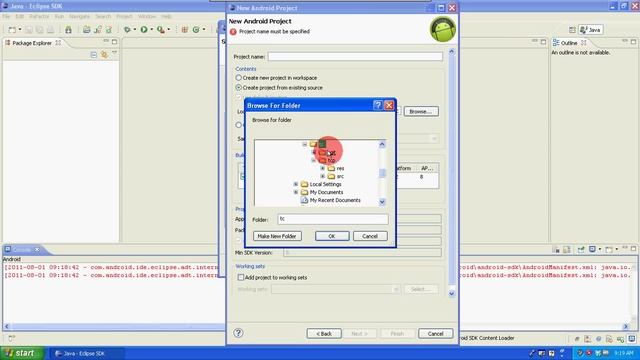Select the Console tab
640x360 pixels.
point(22,249)
